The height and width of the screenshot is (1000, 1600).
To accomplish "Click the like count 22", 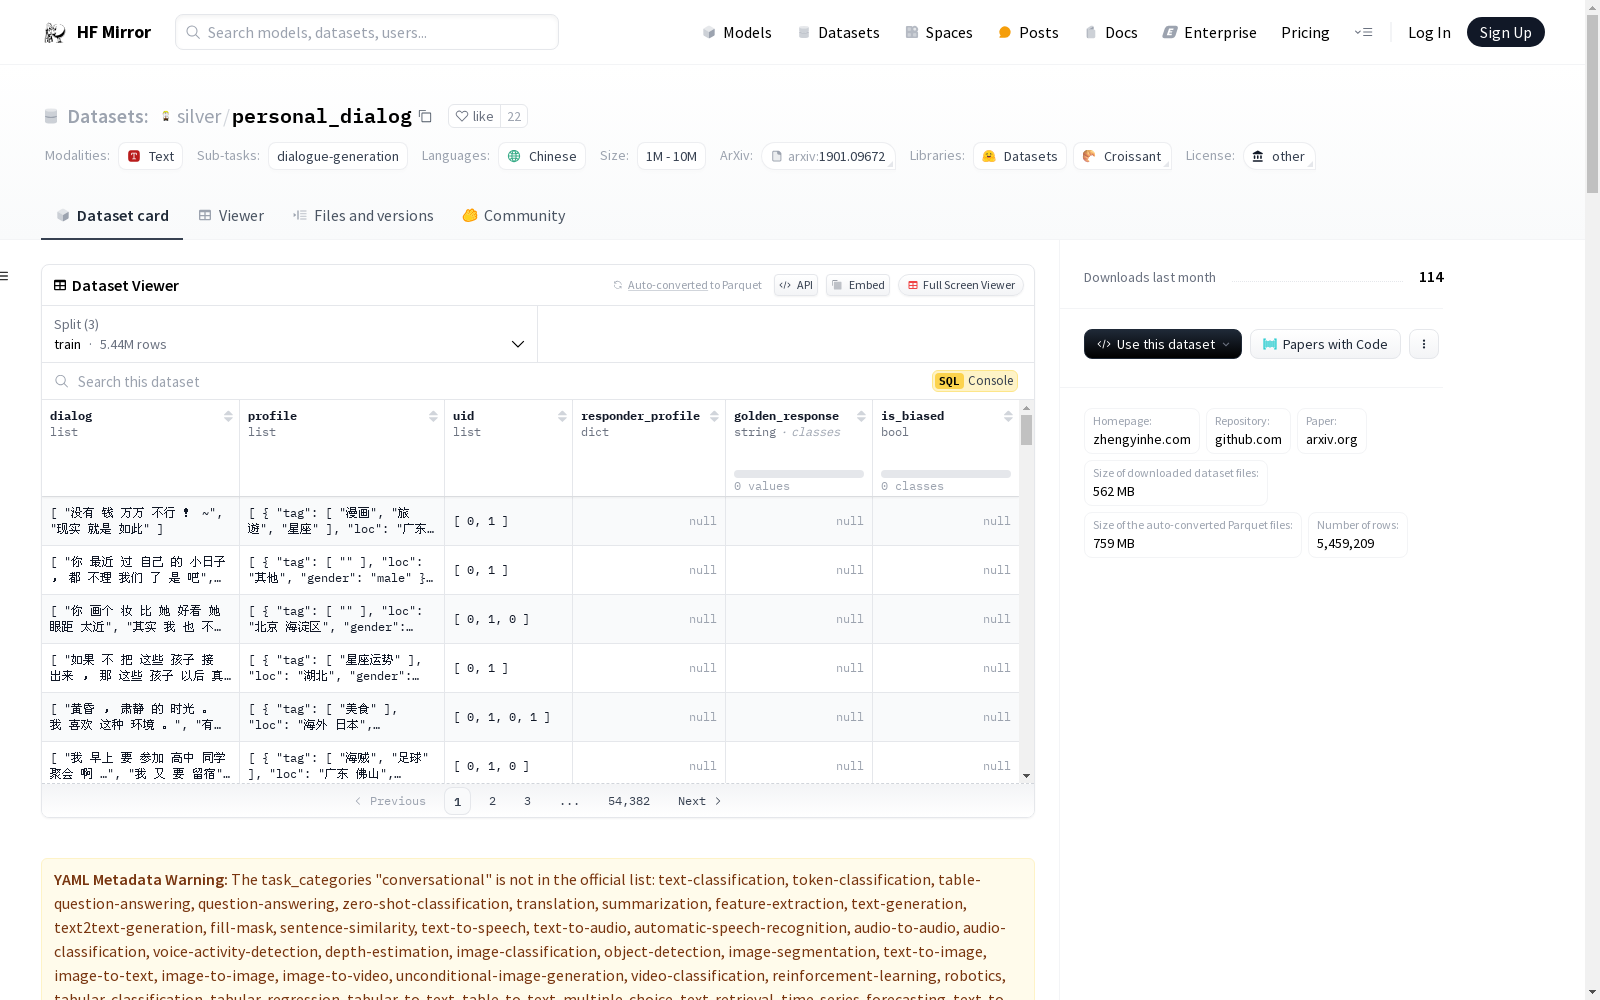I will tap(514, 117).
